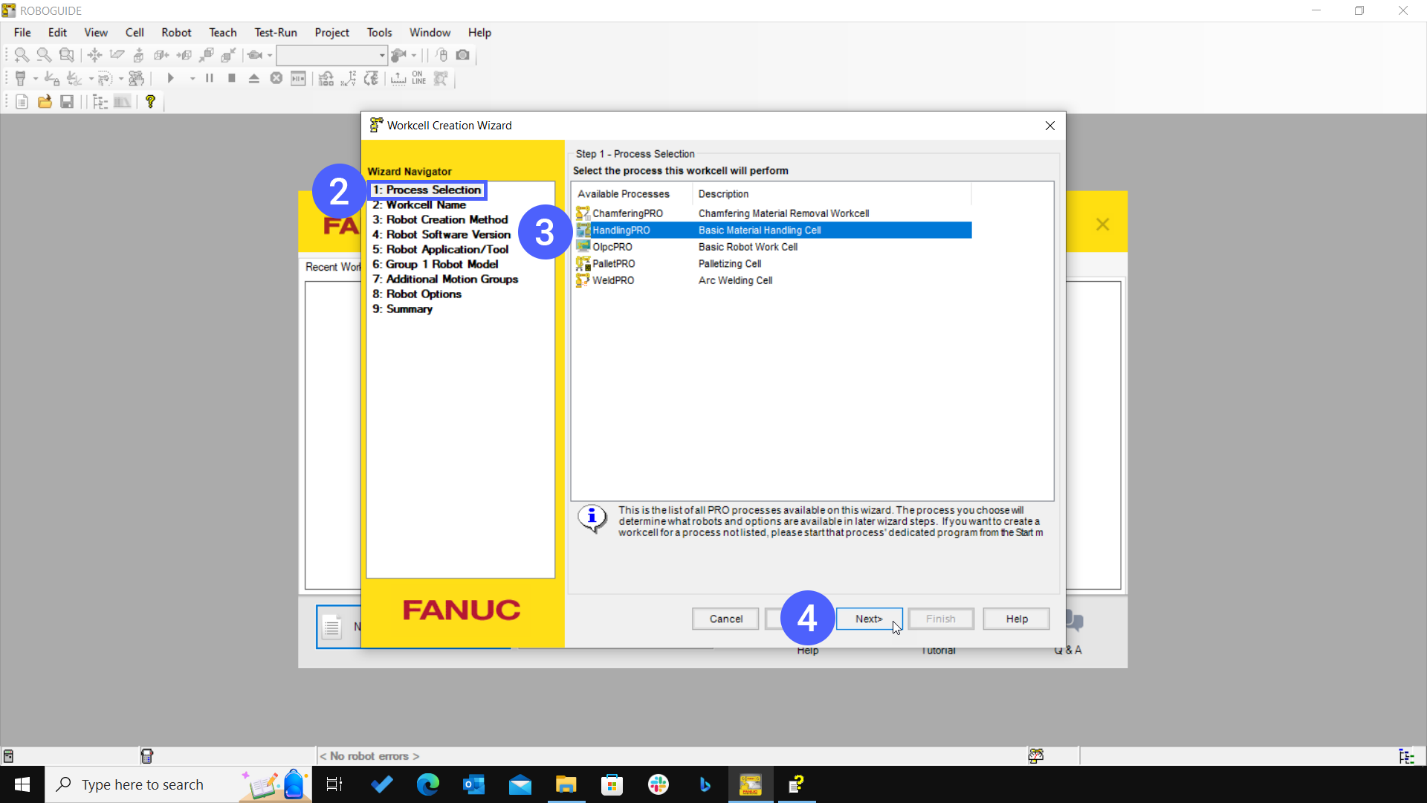1427x803 pixels.
Task: Open the Test-Run menu
Action: [275, 32]
